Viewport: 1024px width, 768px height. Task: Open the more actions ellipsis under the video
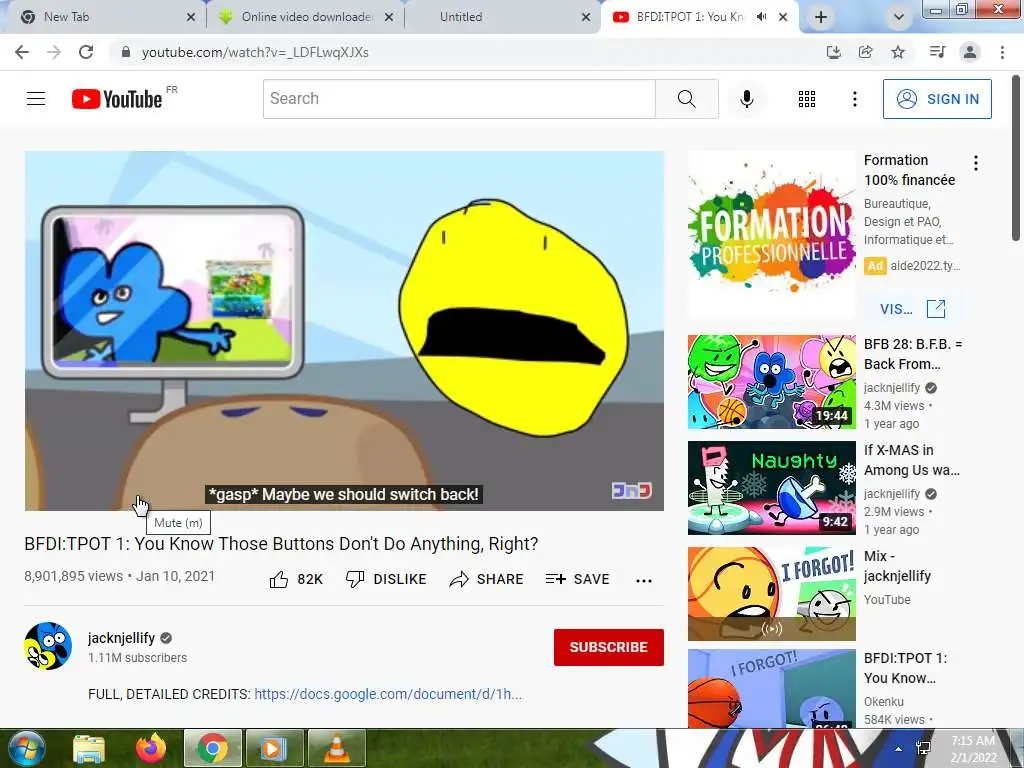644,581
